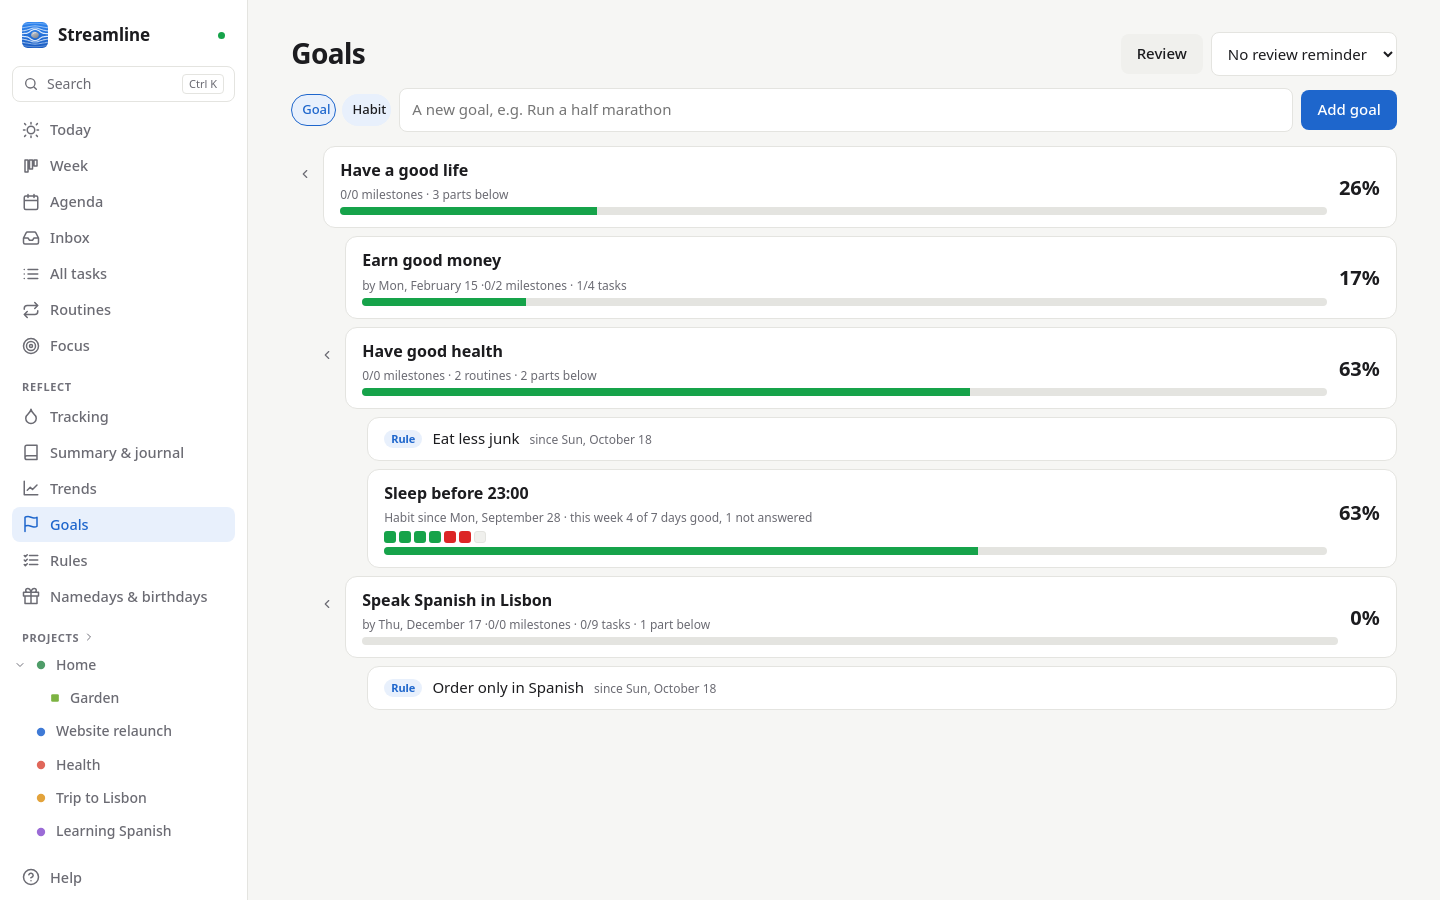Open Tracking droplet icon
1440x900 pixels.
[31, 417]
